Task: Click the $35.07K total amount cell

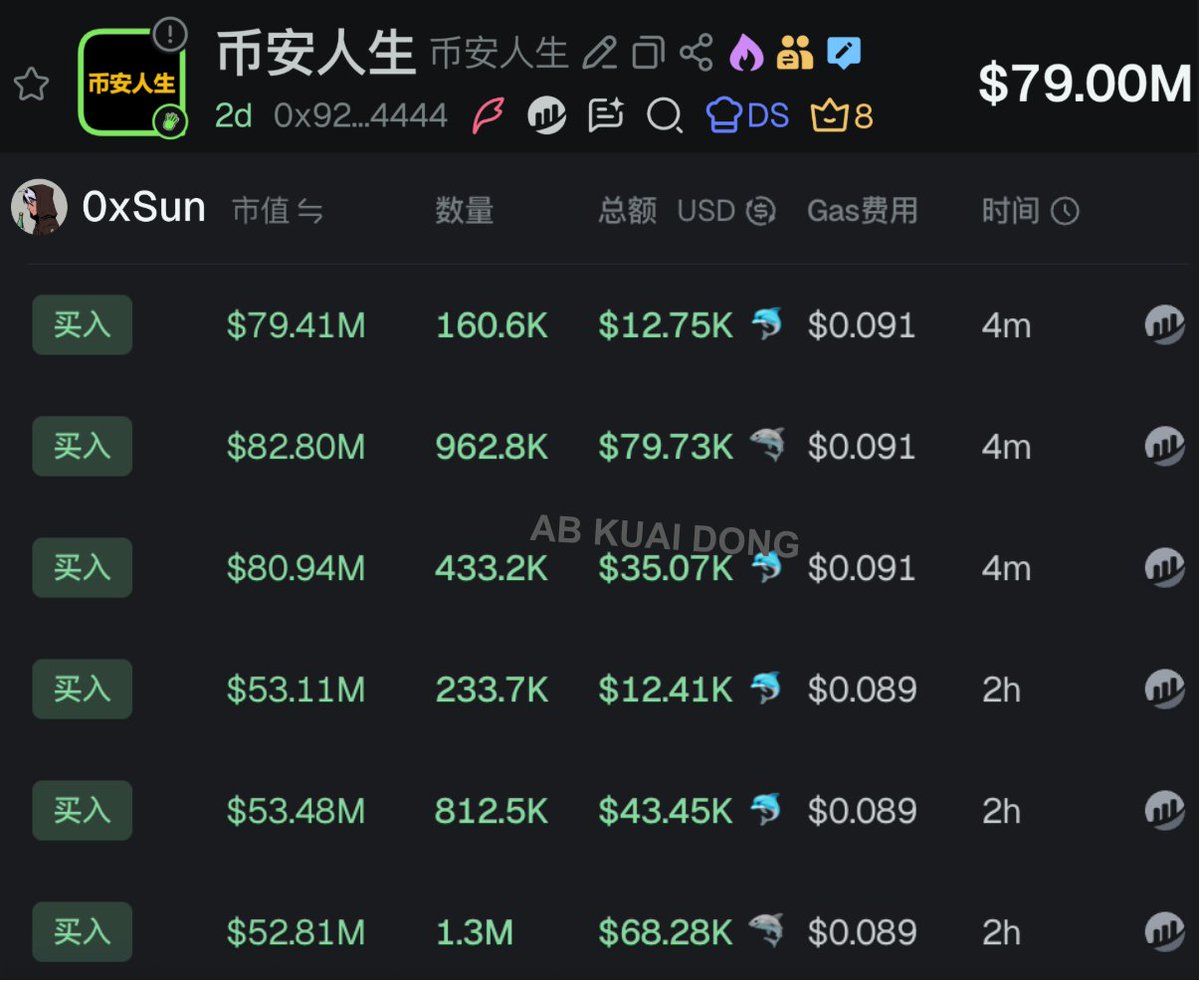Action: click(666, 569)
